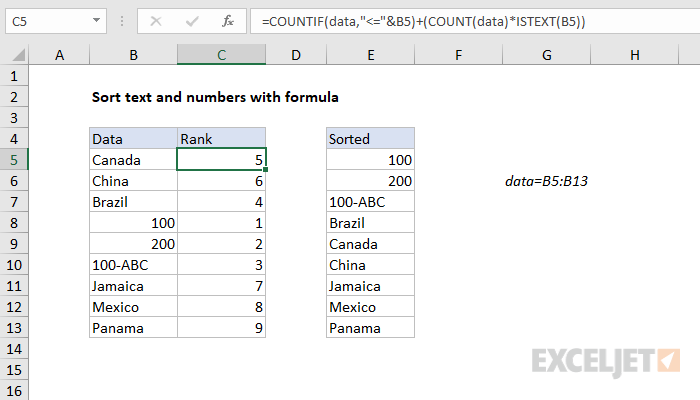
Task: Select the '100' cell in Sorted column
Action: pos(371,160)
